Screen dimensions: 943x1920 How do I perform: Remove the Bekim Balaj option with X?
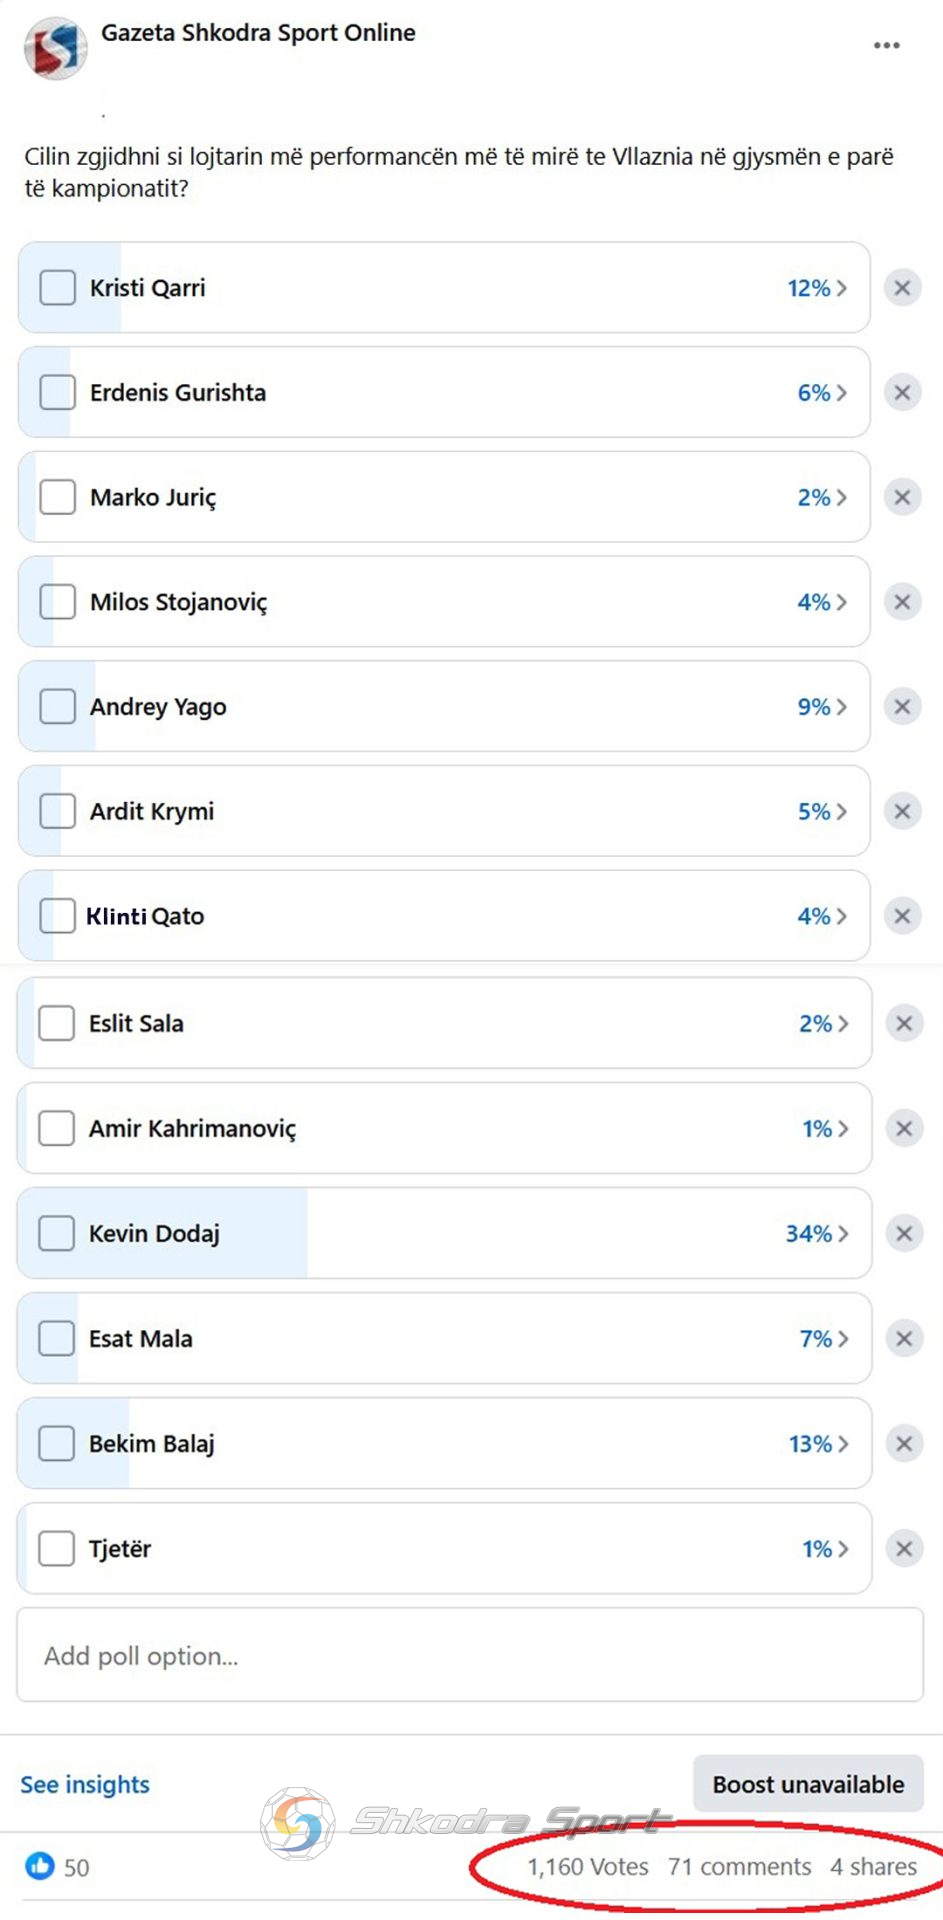click(904, 1443)
